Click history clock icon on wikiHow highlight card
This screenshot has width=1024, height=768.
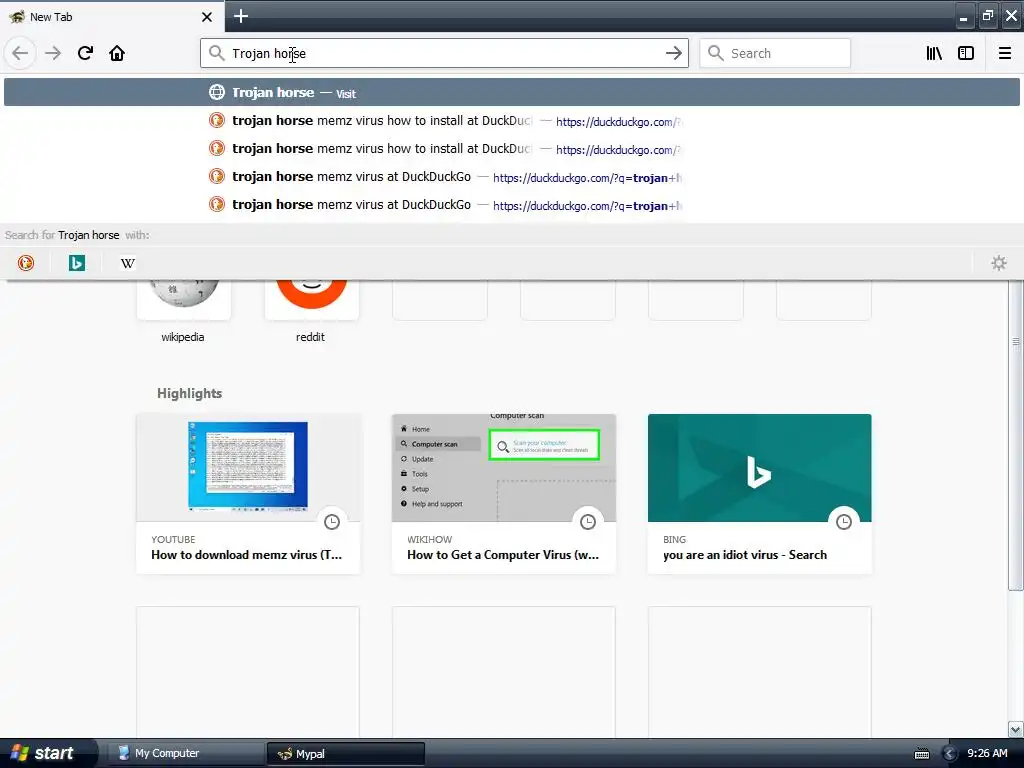(588, 522)
